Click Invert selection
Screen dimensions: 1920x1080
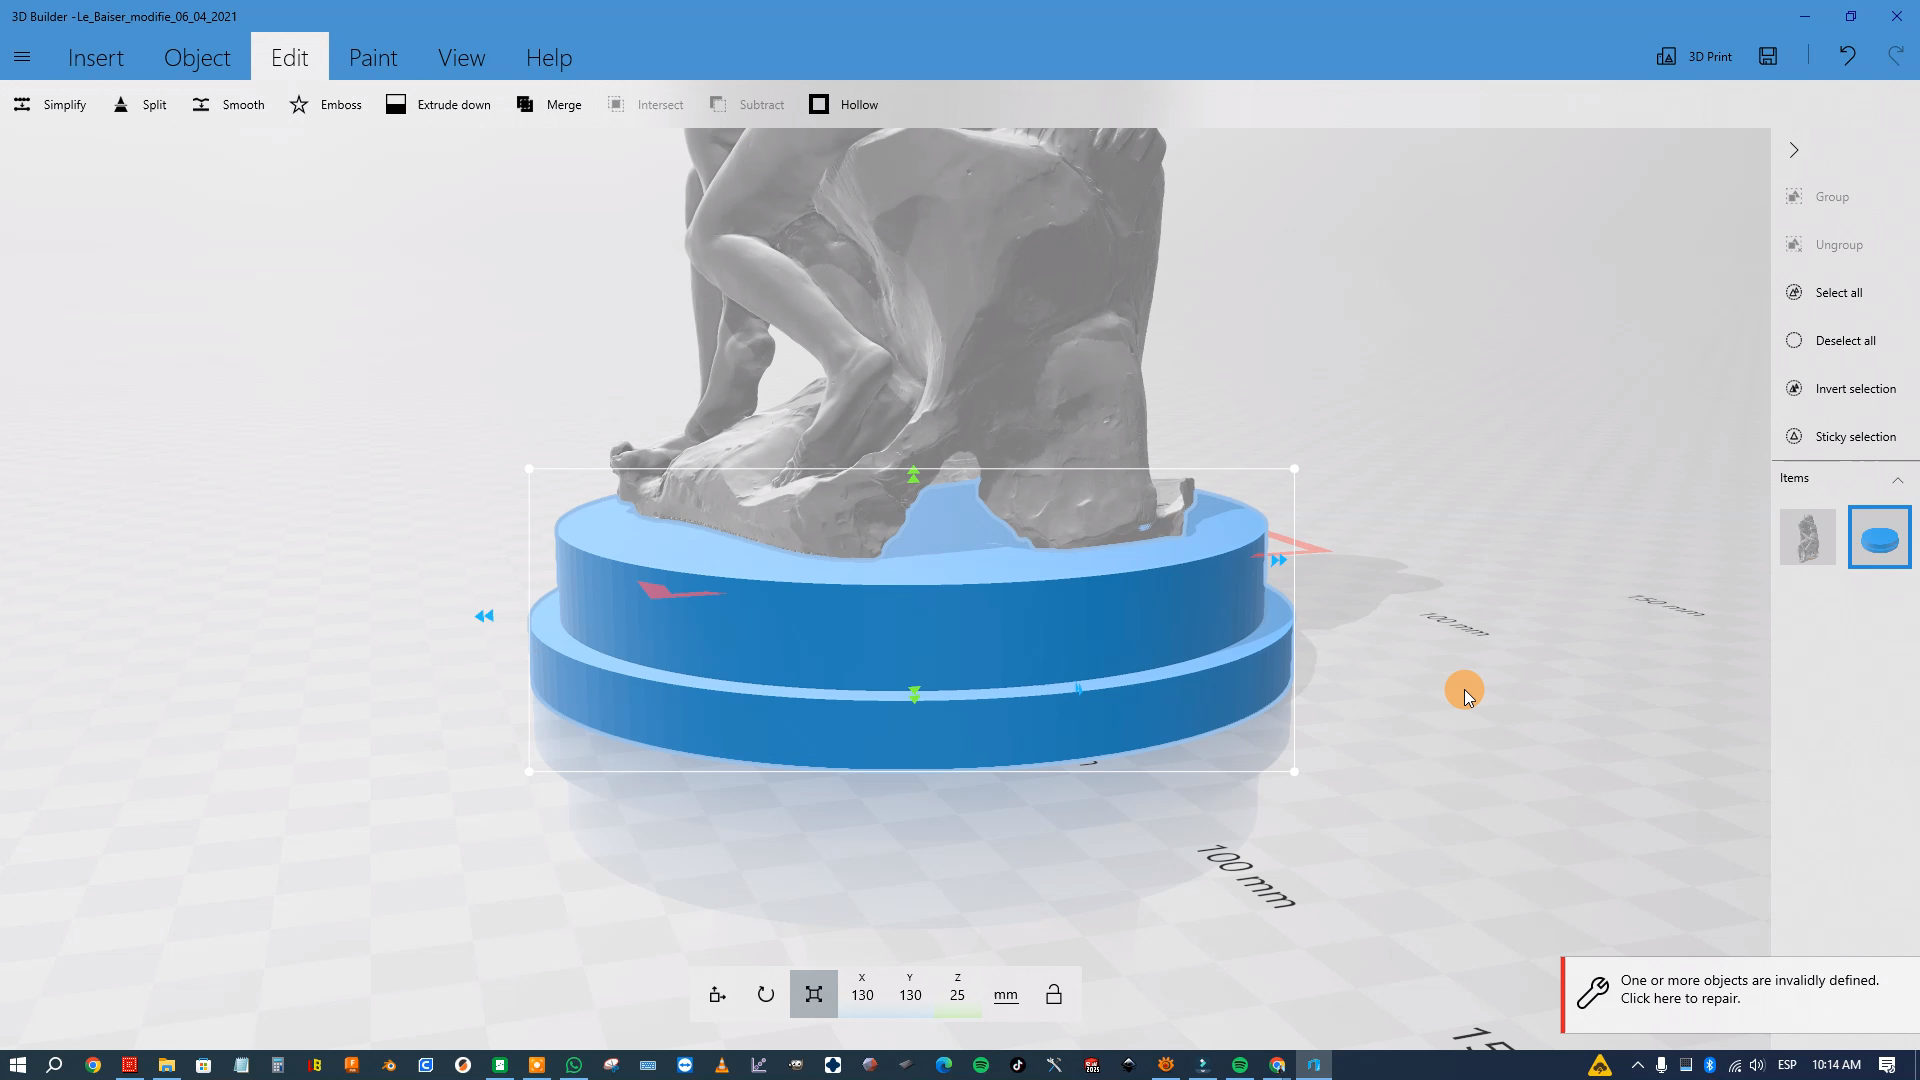1841,389
